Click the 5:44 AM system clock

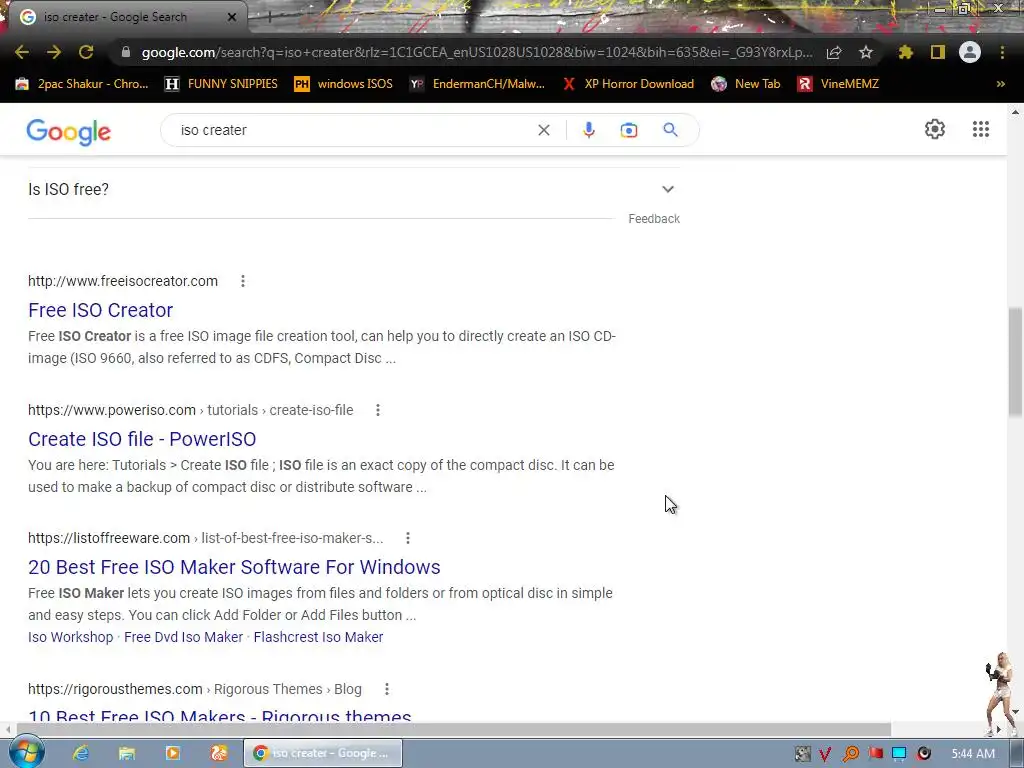[973, 754]
